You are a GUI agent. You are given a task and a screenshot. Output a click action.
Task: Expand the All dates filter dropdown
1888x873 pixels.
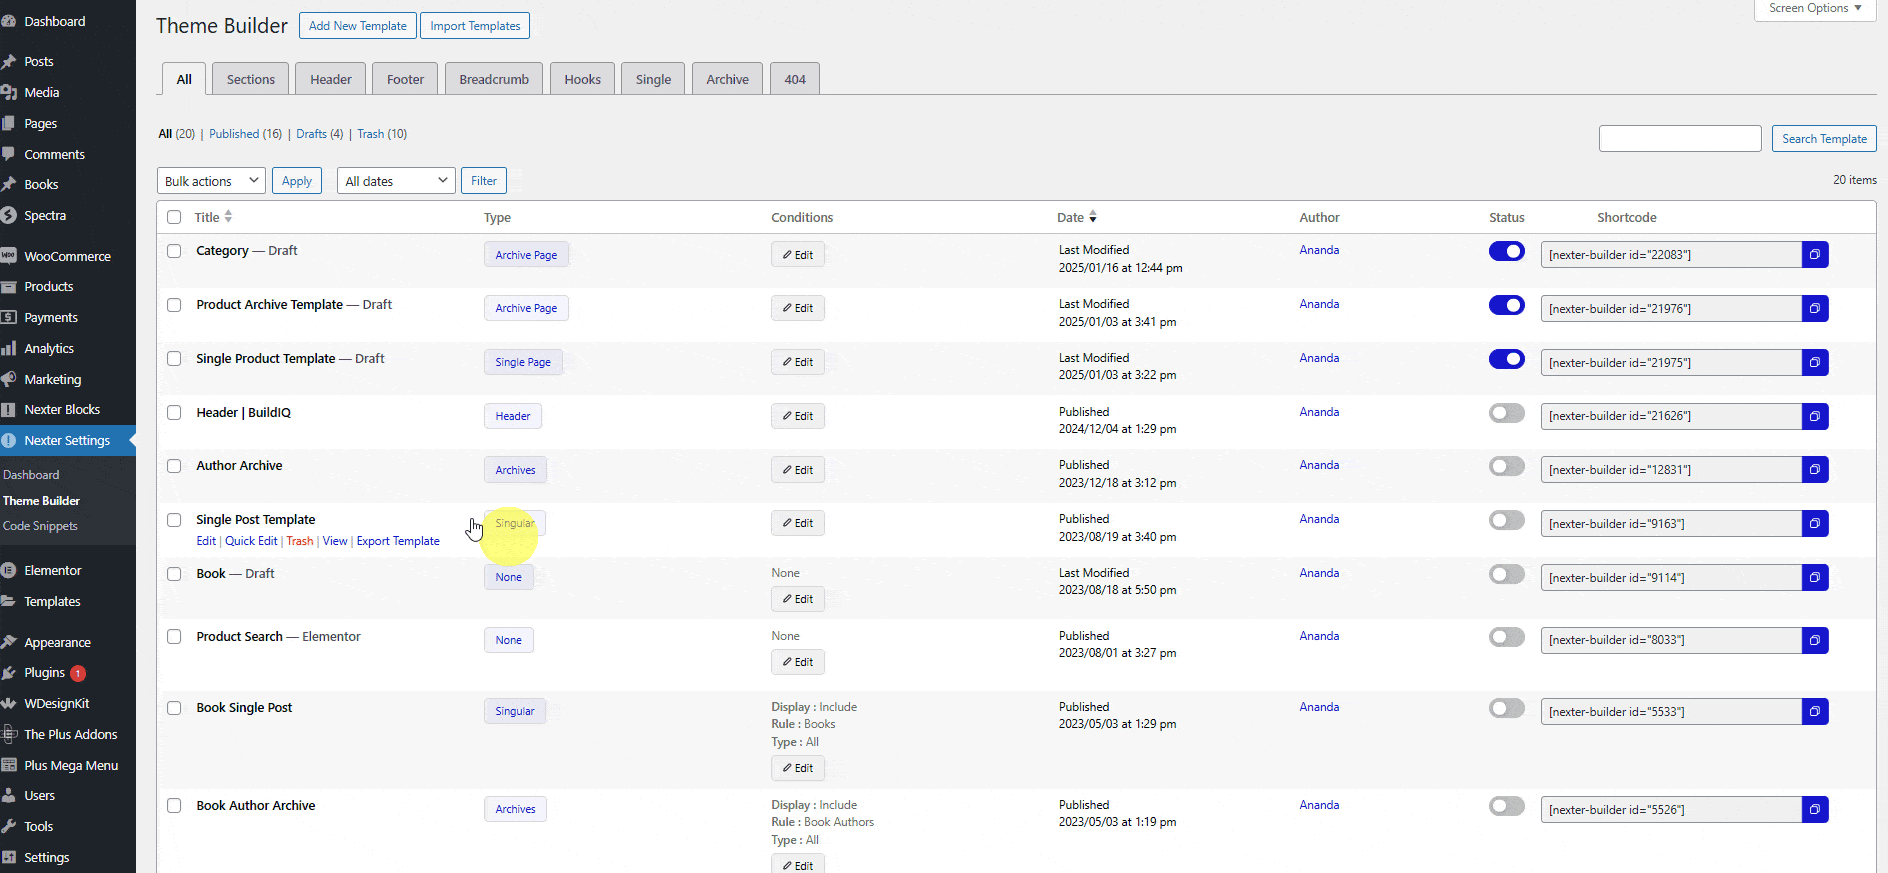click(x=396, y=181)
